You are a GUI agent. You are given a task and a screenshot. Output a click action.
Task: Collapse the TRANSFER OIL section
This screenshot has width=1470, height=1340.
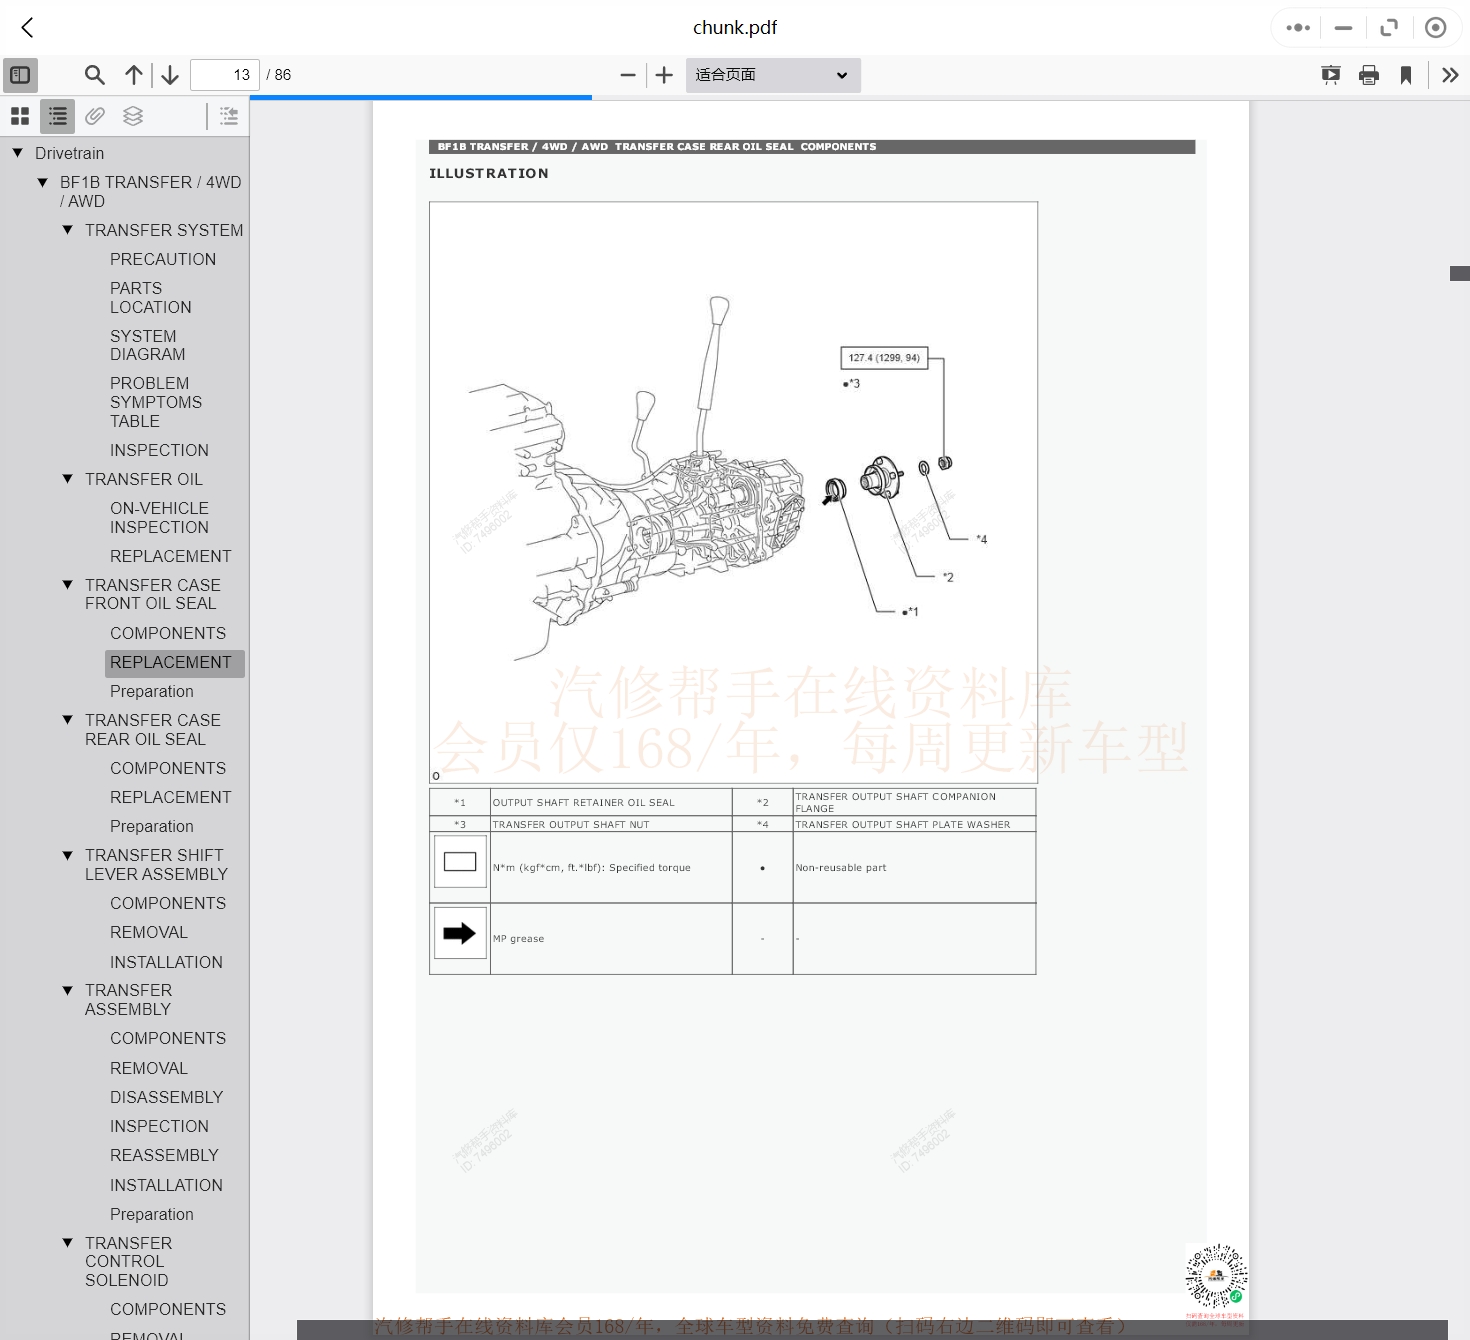[x=68, y=479]
